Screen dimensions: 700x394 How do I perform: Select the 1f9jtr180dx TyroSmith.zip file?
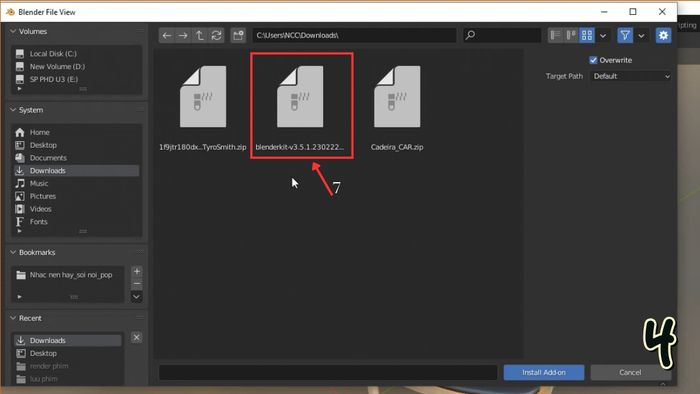pos(203,107)
